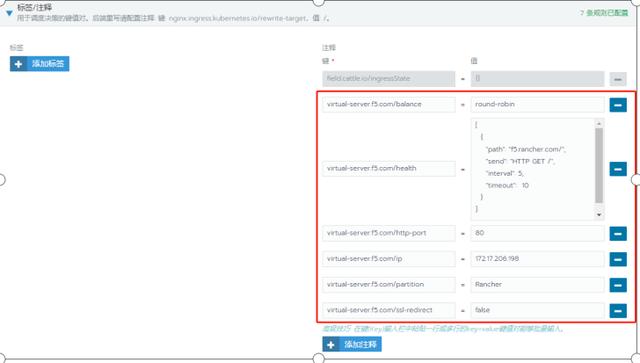Screen dimensions: 640x363
Task: Click inside the health JSON value textarea
Action: click(x=533, y=169)
